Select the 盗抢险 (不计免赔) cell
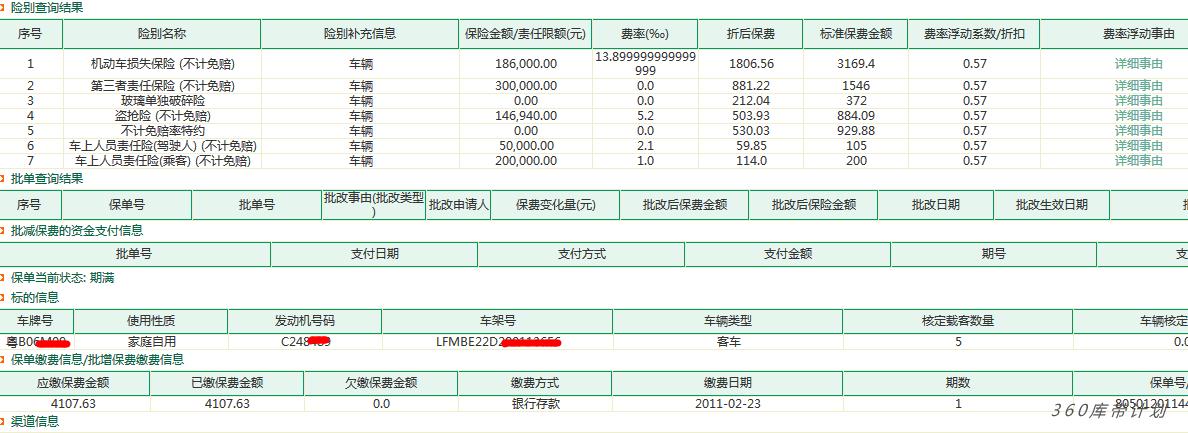Image resolution: width=1188 pixels, height=433 pixels. click(162, 116)
